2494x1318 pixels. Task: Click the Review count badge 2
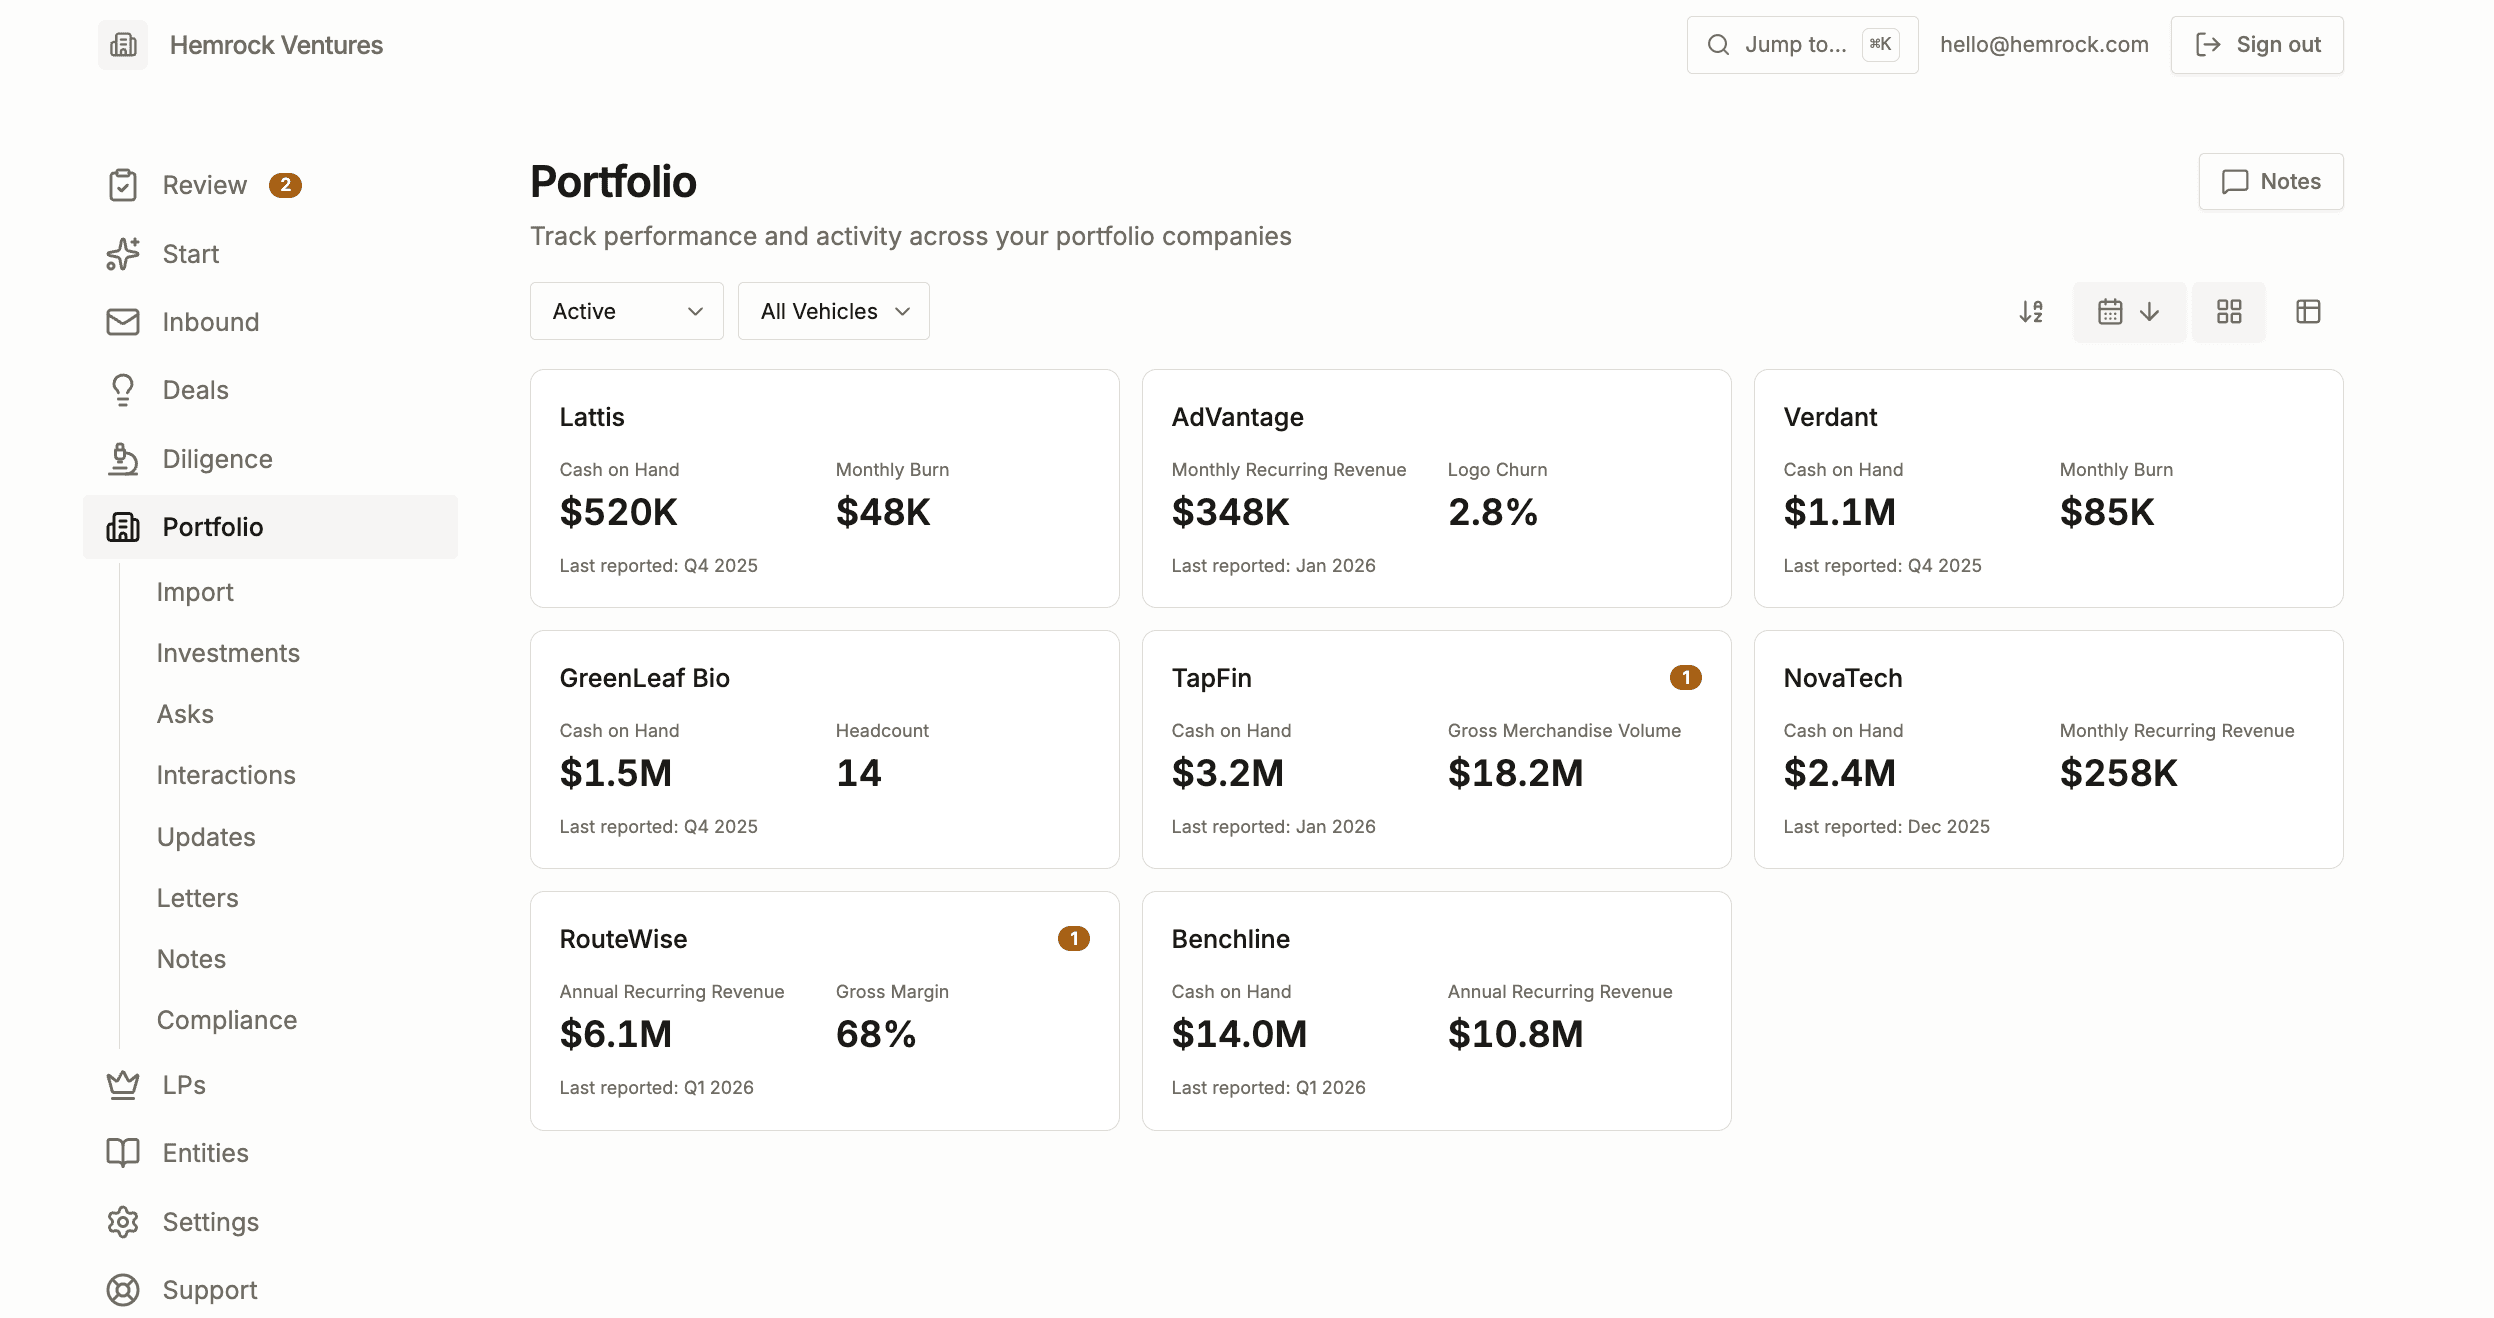[x=285, y=185]
